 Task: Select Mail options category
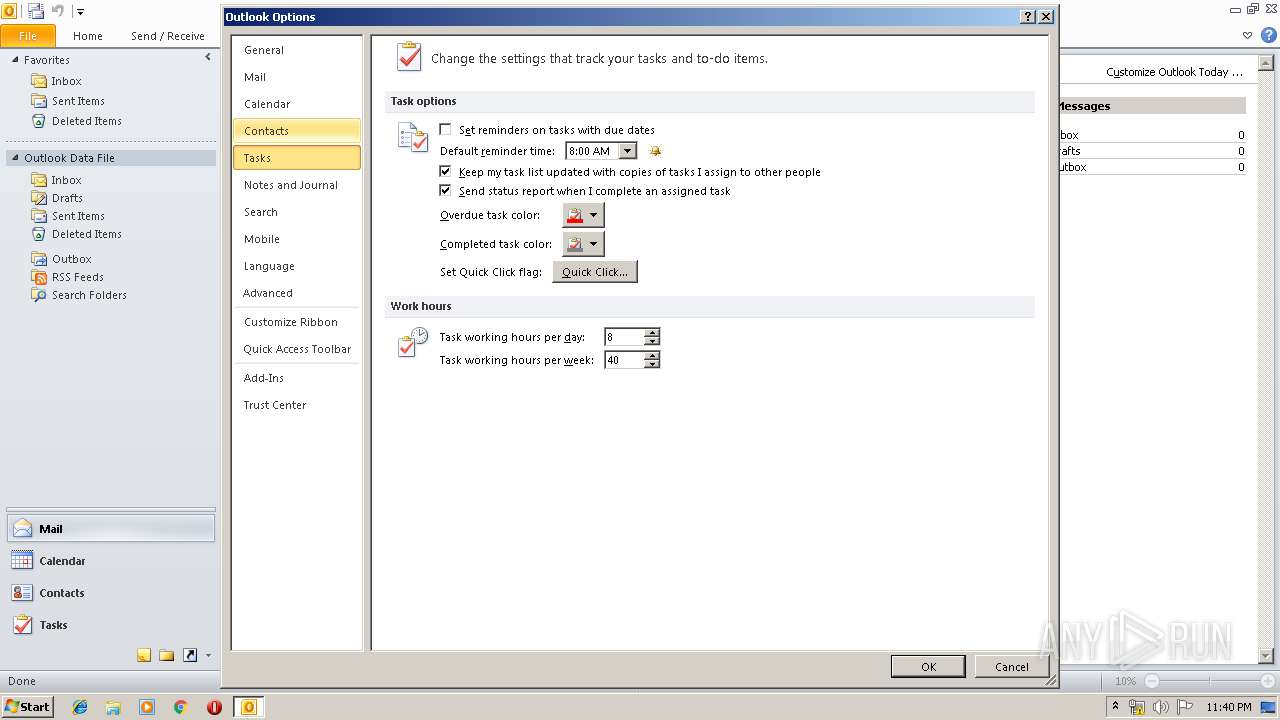tap(297, 77)
